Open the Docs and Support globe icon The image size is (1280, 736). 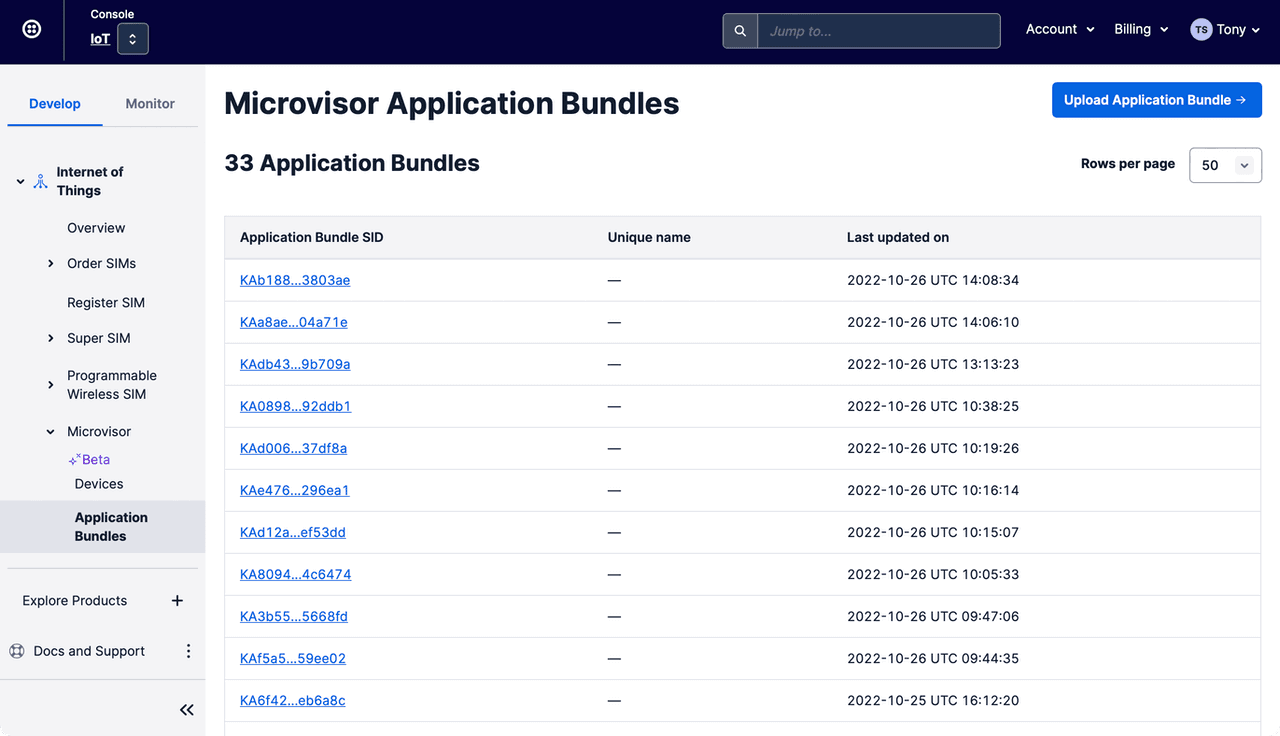tap(16, 650)
